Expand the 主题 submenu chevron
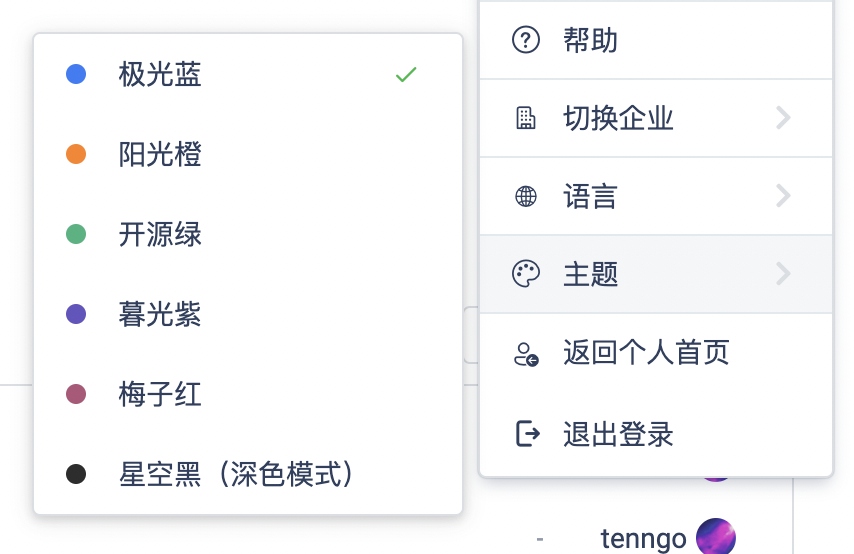Viewport: 854px width, 554px height. coord(783,273)
